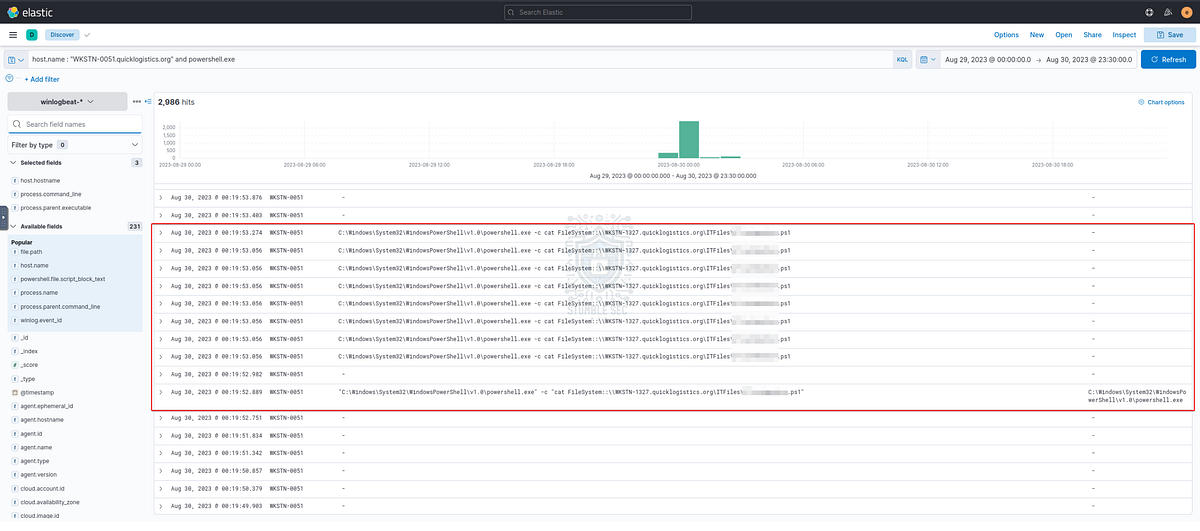Expand the row at 00:19:49.903
This screenshot has width=1200, height=531.
click(162, 506)
